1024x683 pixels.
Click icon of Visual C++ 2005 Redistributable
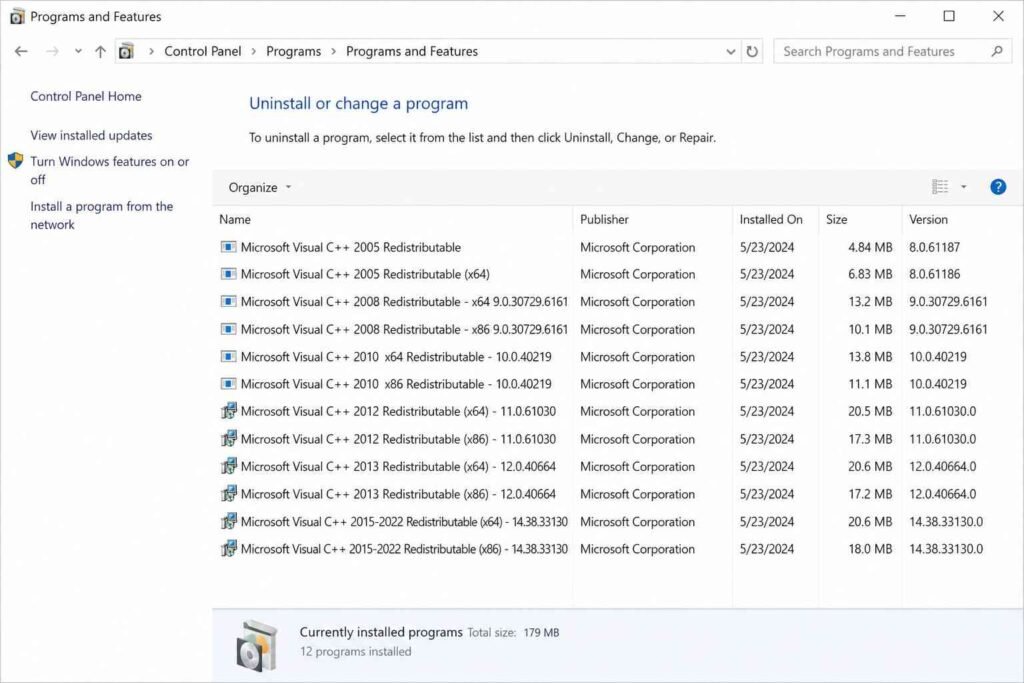[x=228, y=247]
